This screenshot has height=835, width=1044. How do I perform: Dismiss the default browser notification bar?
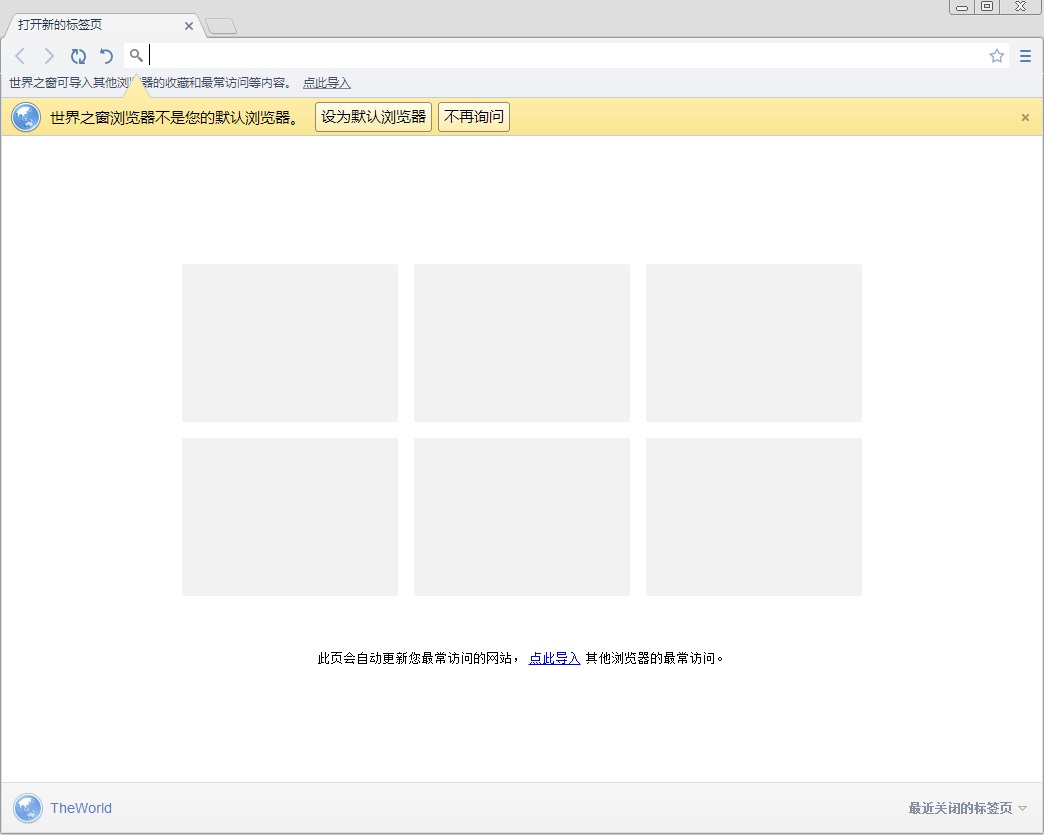(1025, 117)
